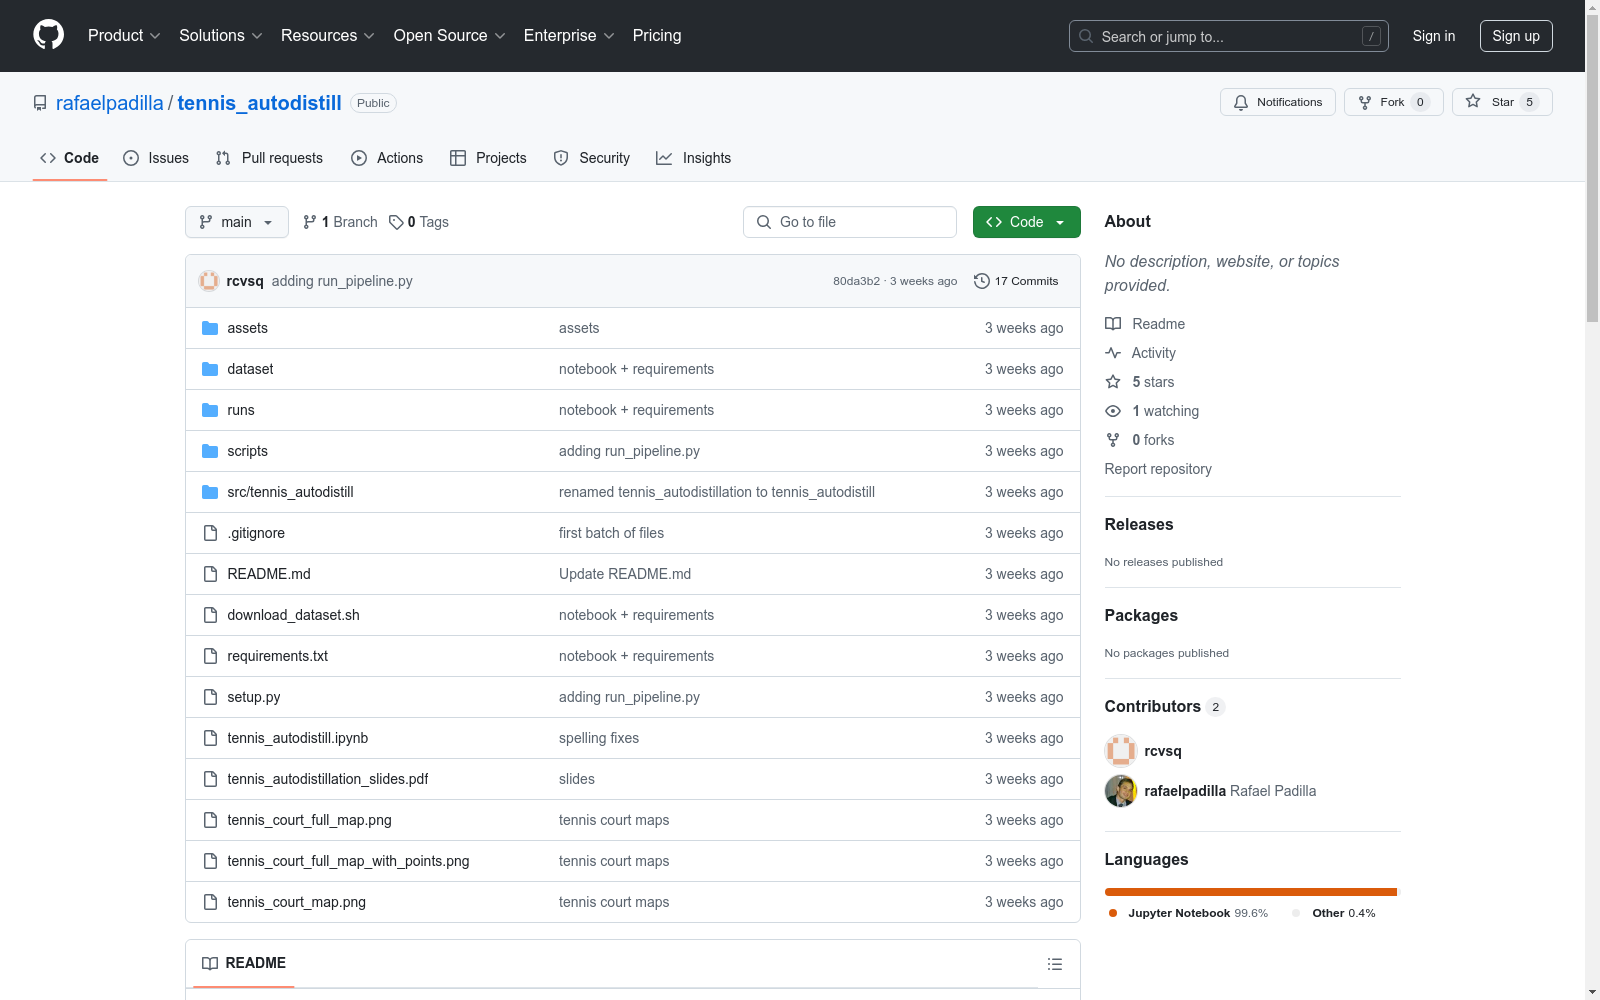Screen dimensions: 1600x1000
Task: Click the tag icon next to 0 Tags
Action: tap(396, 222)
